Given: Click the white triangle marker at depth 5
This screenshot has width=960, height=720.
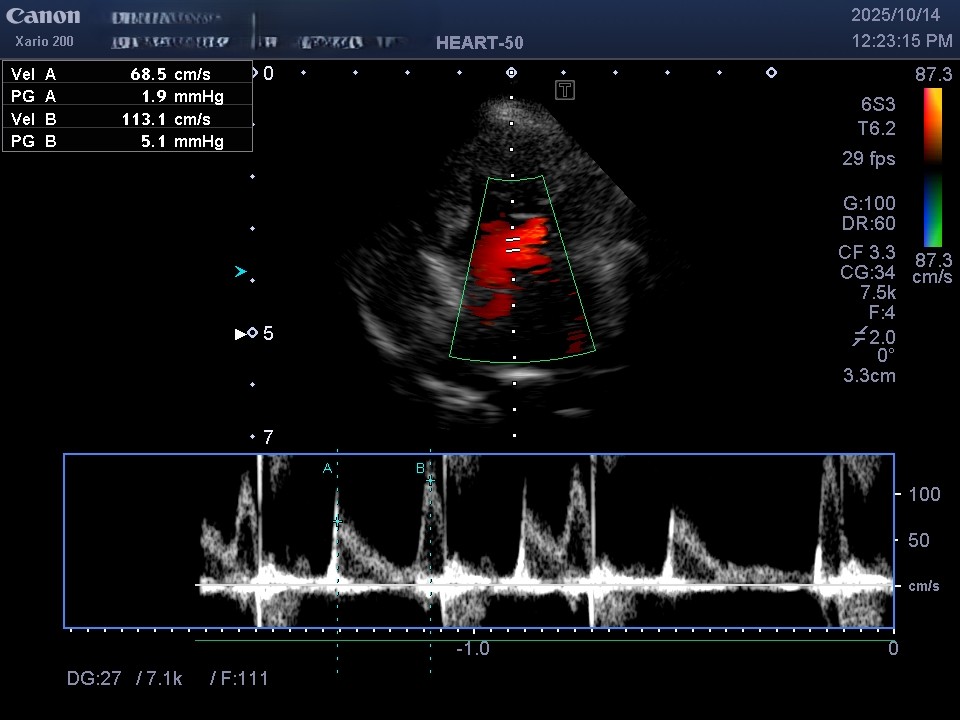Looking at the screenshot, I should [x=240, y=333].
